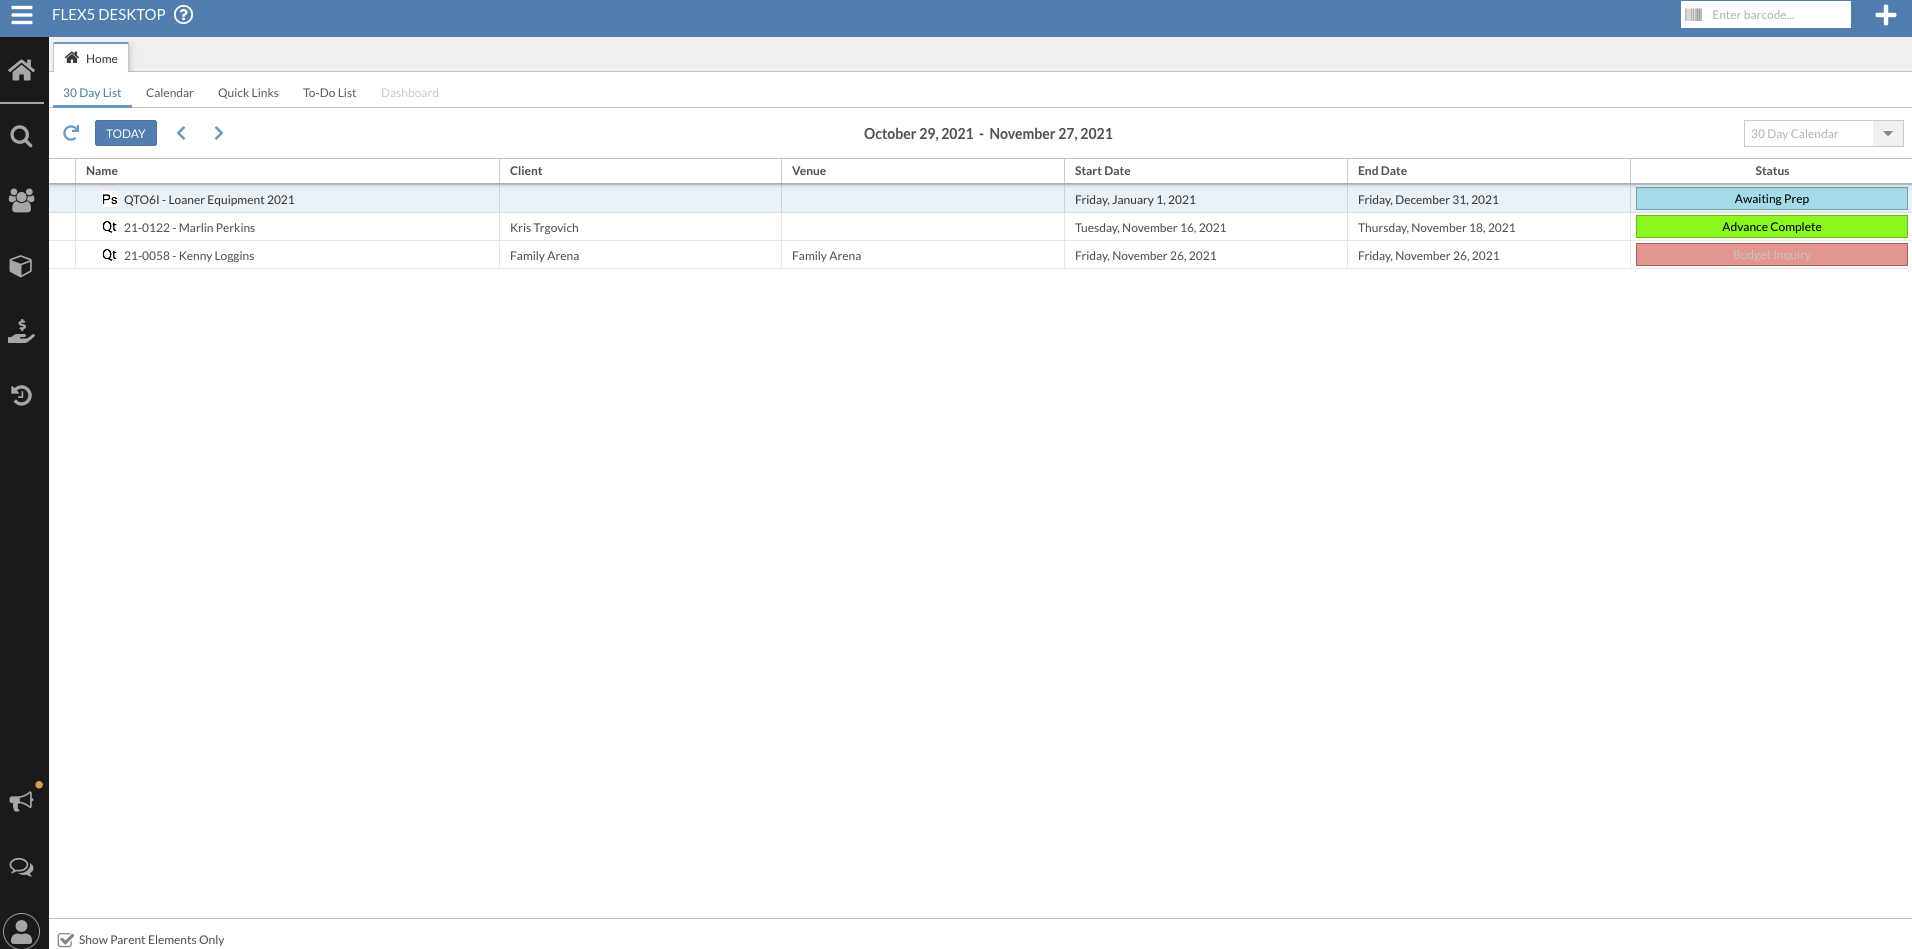This screenshot has height=949, width=1912.
Task: Switch to the Calendar tab
Action: pos(169,93)
